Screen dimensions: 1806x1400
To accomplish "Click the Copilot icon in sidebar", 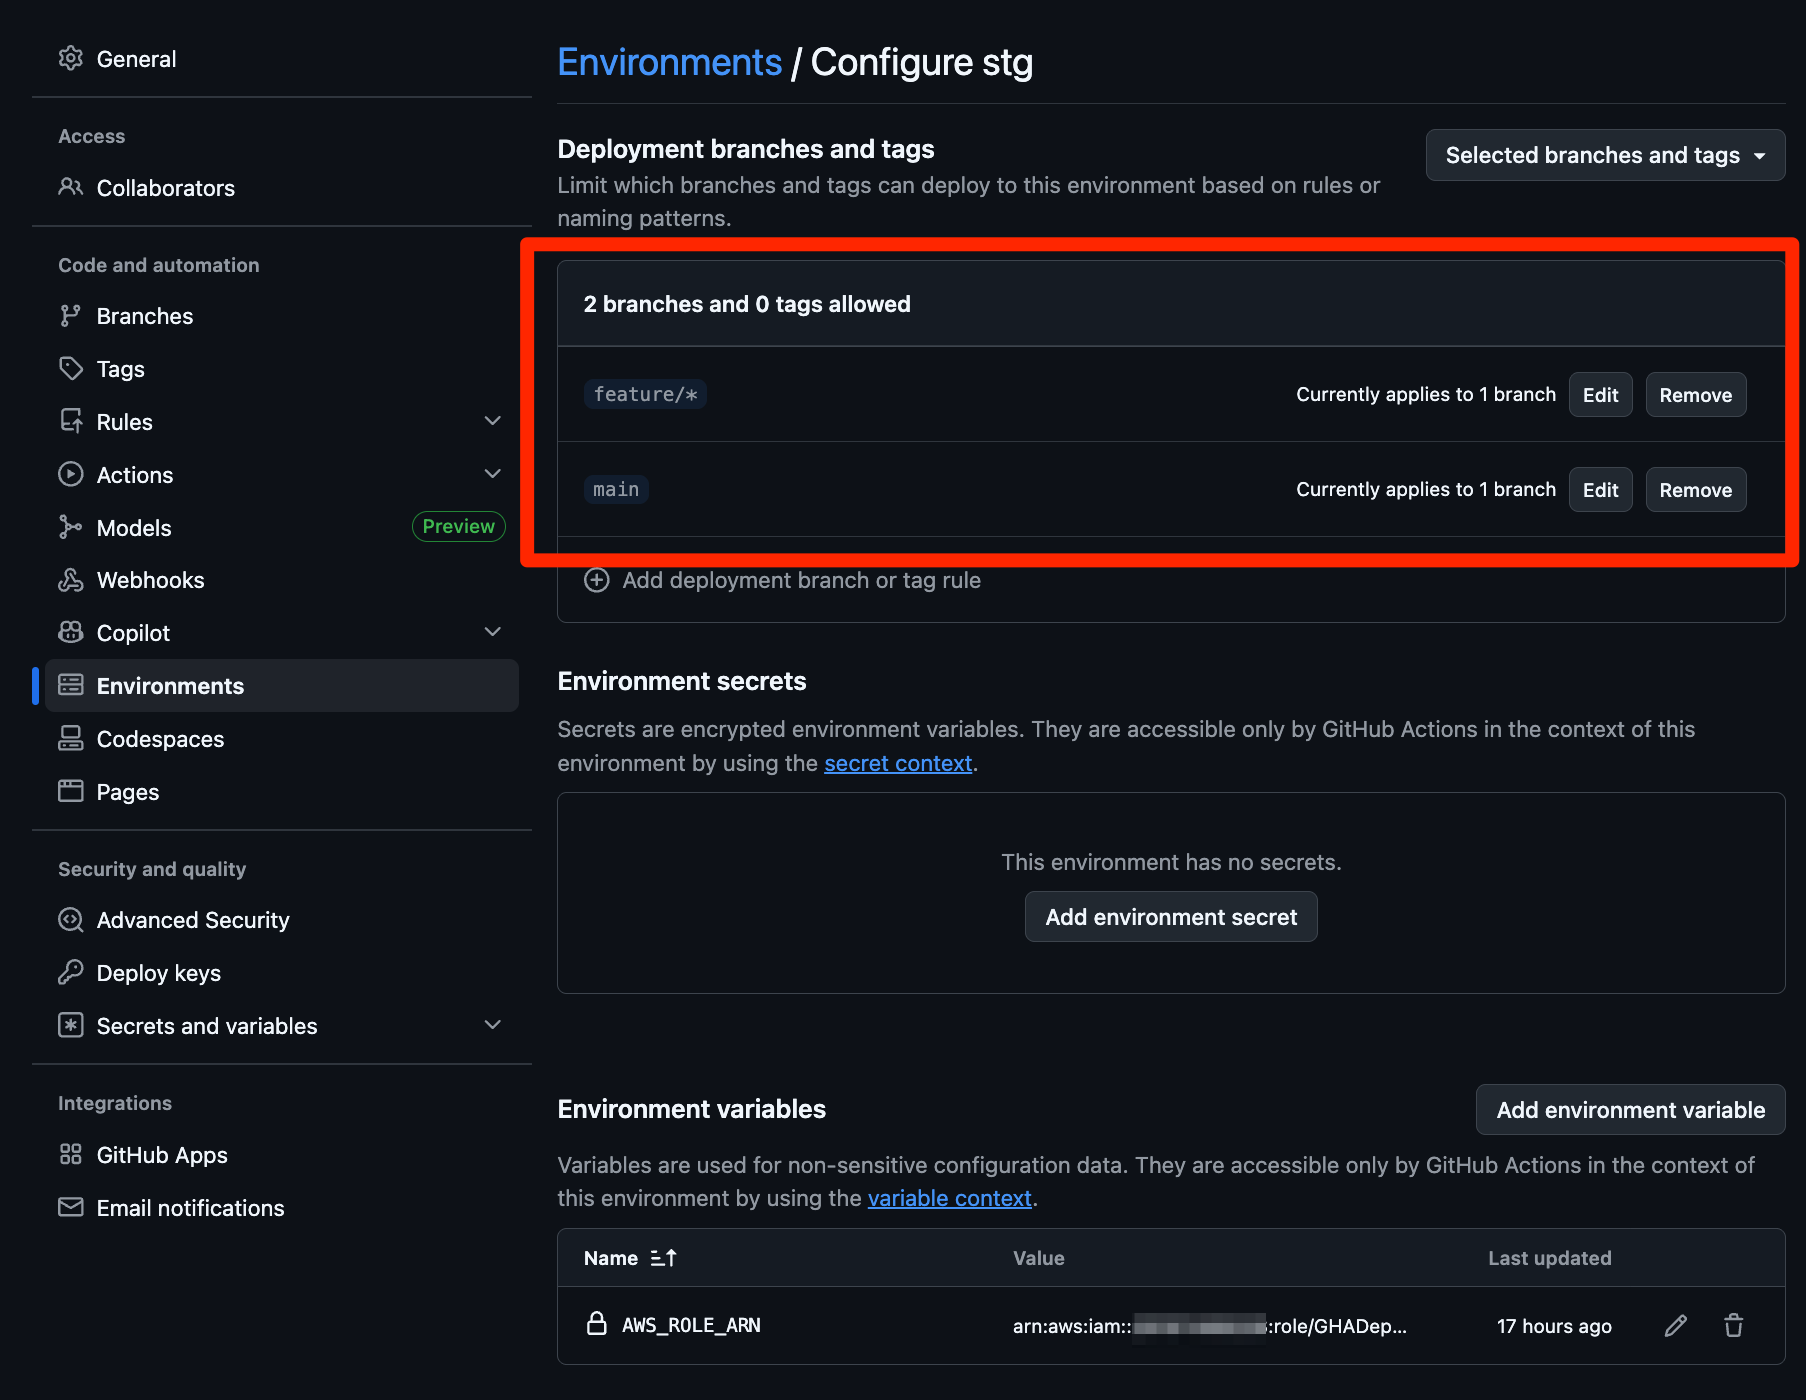I will (70, 633).
